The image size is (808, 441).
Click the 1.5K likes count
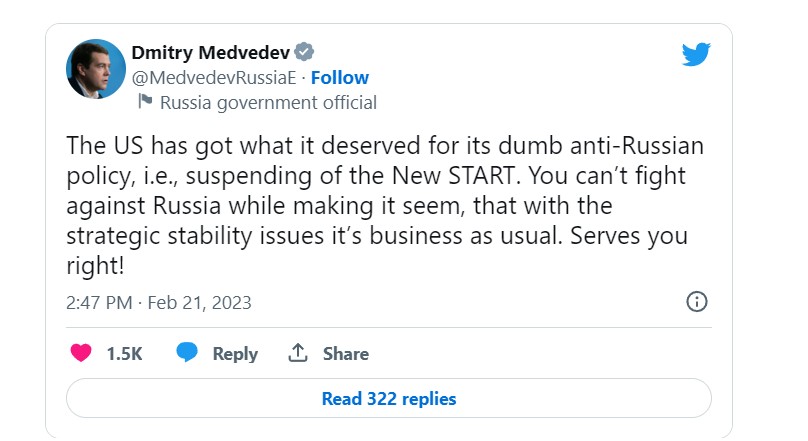coord(124,354)
